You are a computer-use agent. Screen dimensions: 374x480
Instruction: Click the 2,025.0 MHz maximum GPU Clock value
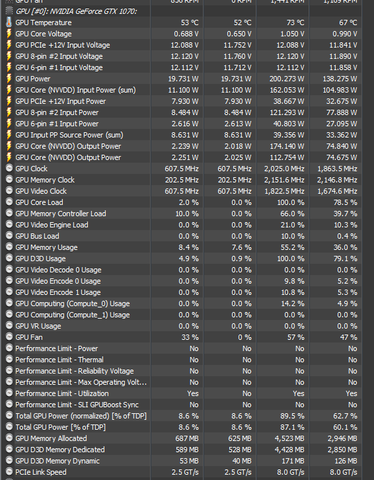284,169
